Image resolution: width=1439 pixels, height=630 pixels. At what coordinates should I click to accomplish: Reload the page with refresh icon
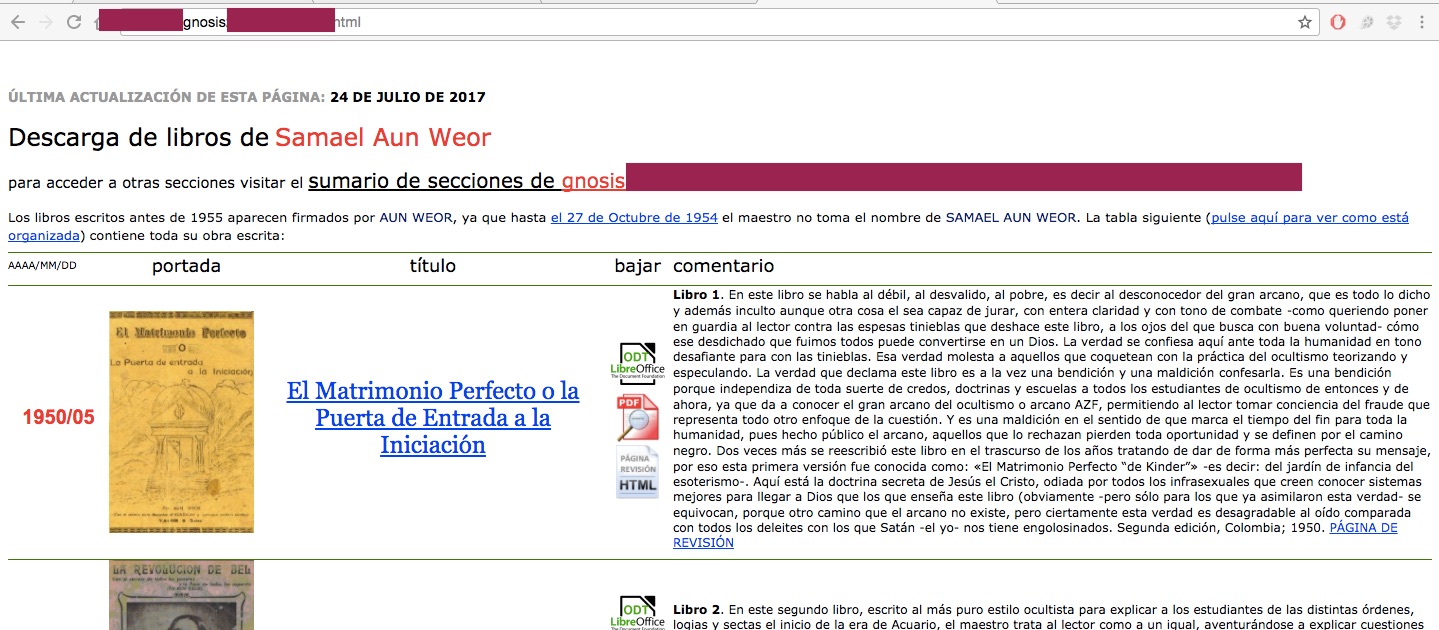click(x=74, y=22)
